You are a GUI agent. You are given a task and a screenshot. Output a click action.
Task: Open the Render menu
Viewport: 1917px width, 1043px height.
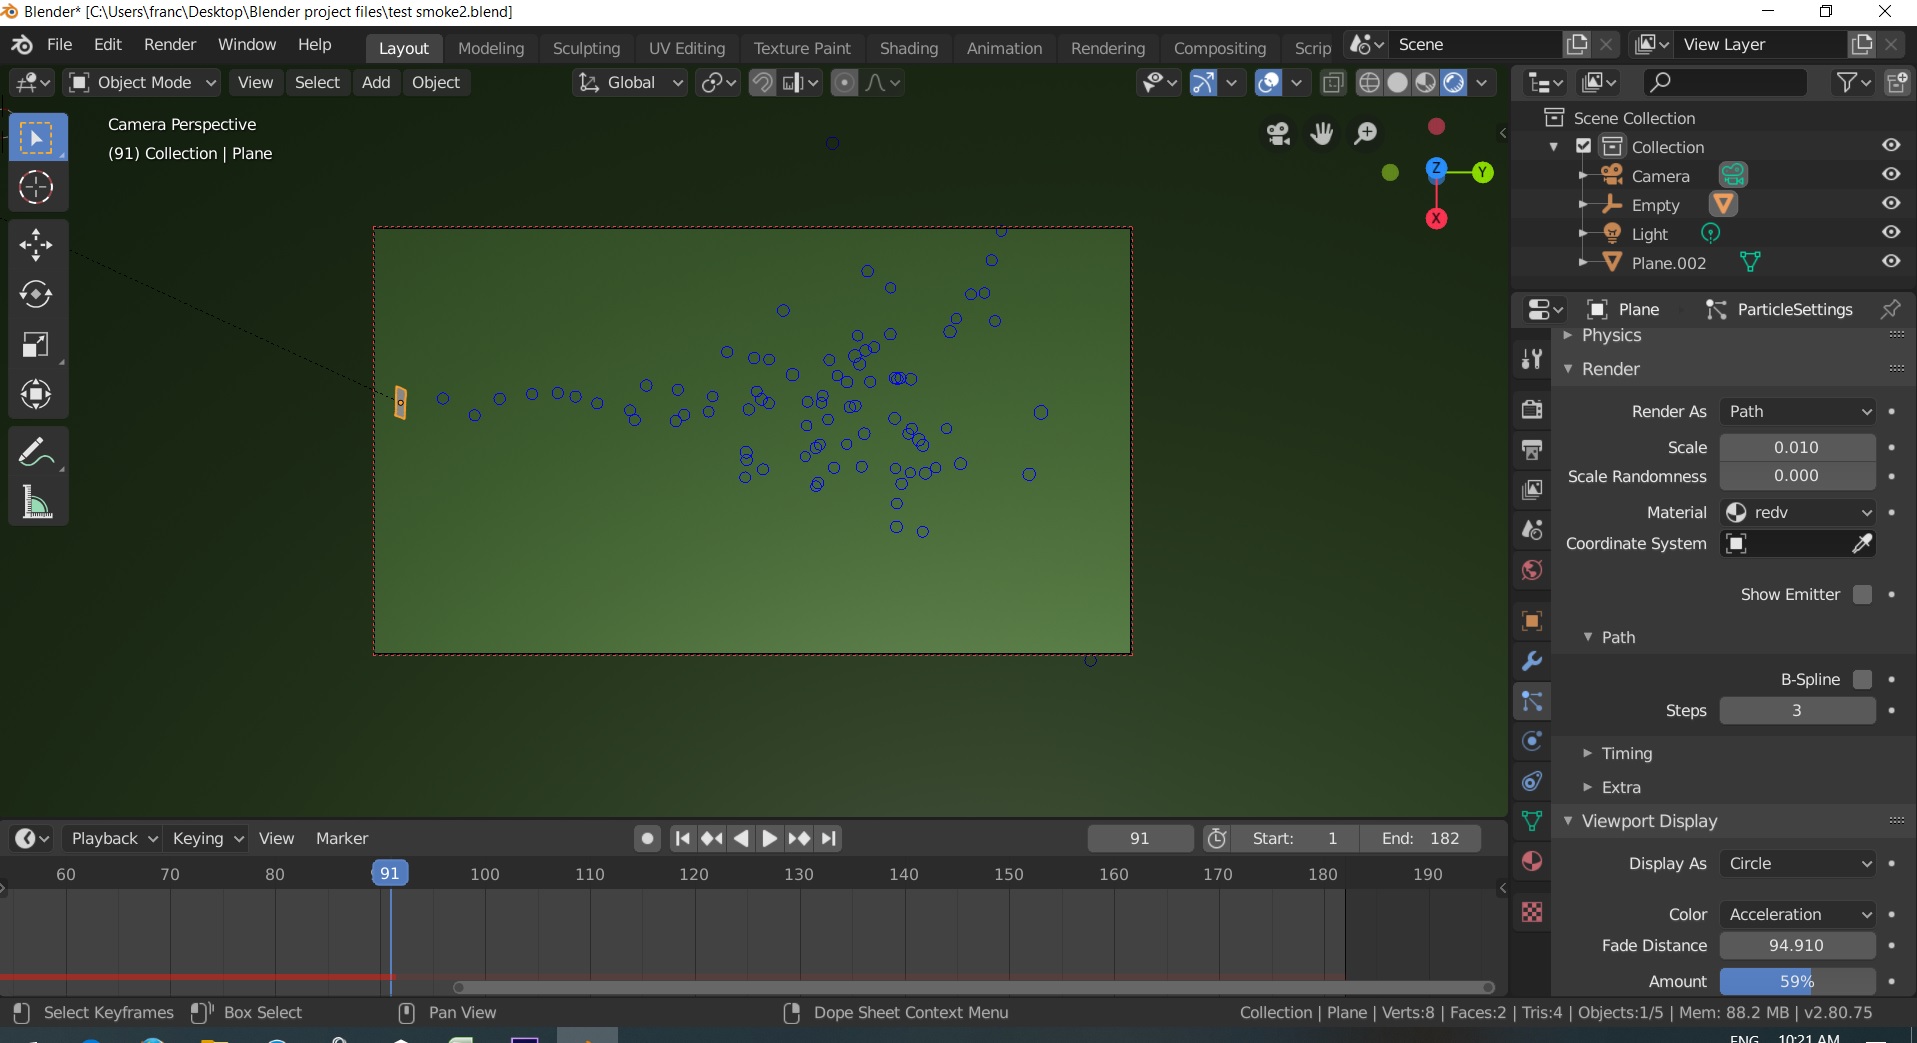(170, 45)
